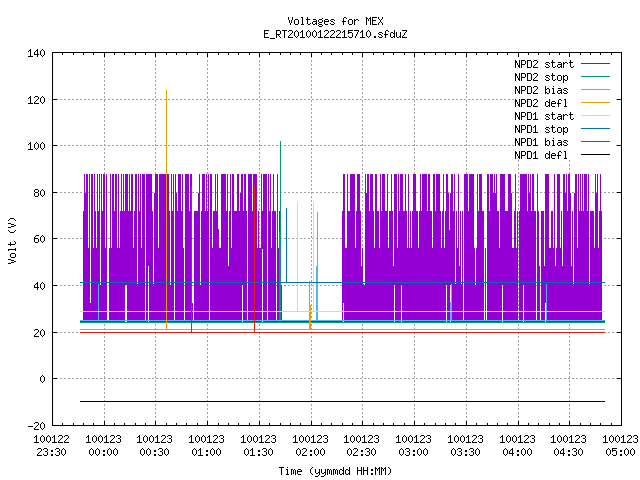640x480 pixels.
Task: Click the y-axis tick value 0
Action: click(x=42, y=379)
